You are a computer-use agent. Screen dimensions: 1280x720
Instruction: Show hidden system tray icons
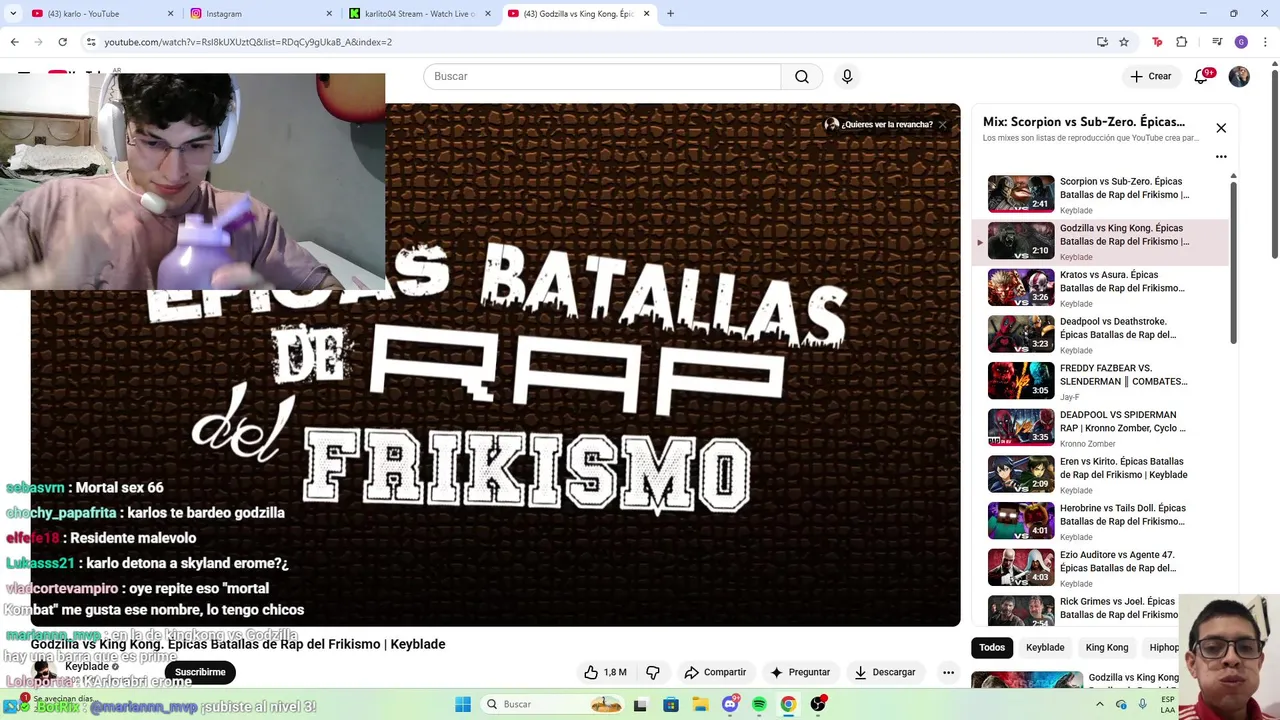coord(1100,704)
